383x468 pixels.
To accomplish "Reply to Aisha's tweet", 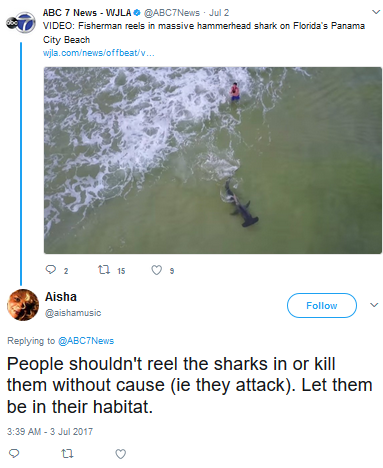I will [x=14, y=453].
